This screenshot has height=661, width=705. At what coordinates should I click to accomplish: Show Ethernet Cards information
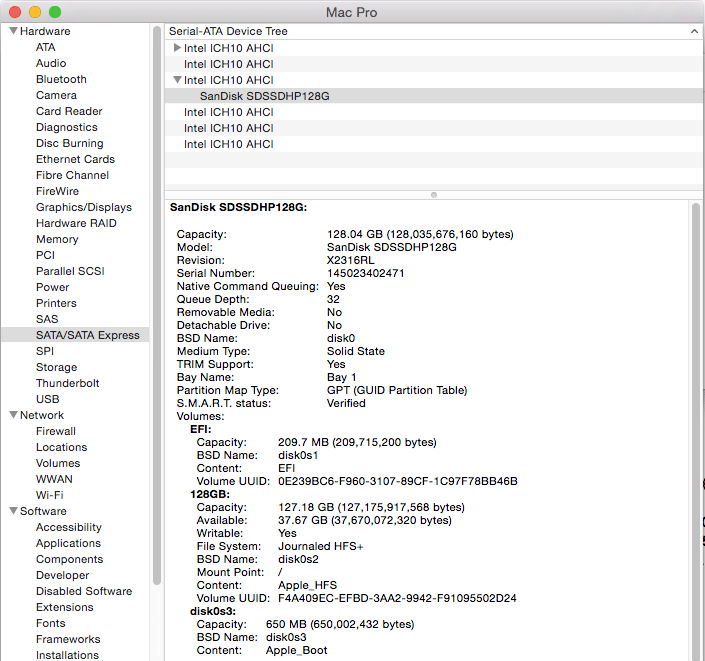coord(75,159)
